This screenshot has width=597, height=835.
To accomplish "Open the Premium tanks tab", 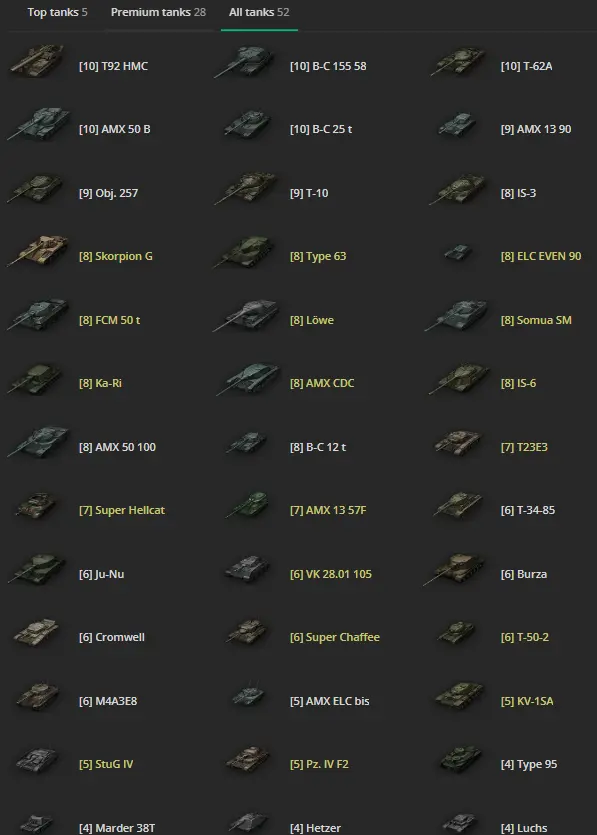I will 158,12.
